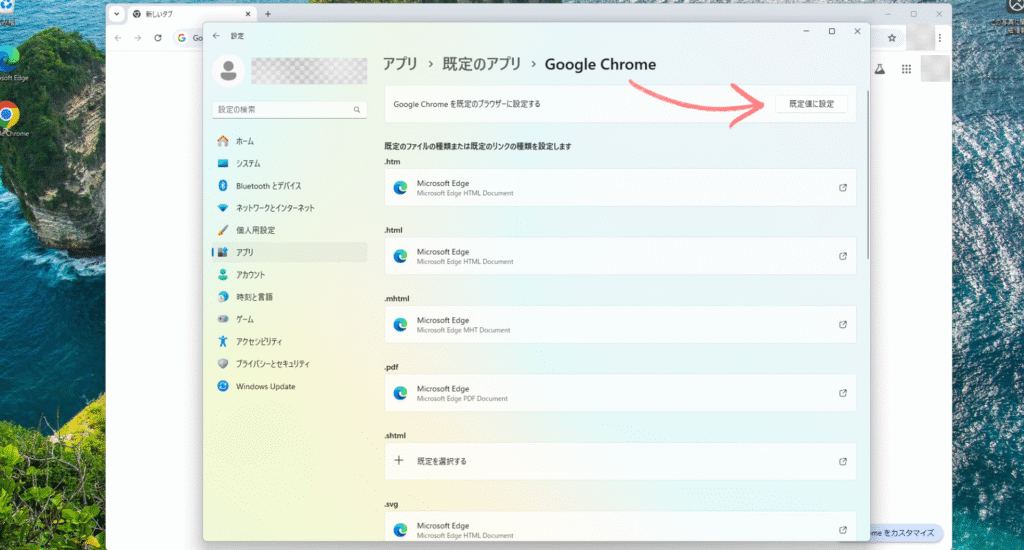The image size is (1024, 550).
Task: Open ネットワークとインターネット in the sidebar
Action: pos(289,208)
